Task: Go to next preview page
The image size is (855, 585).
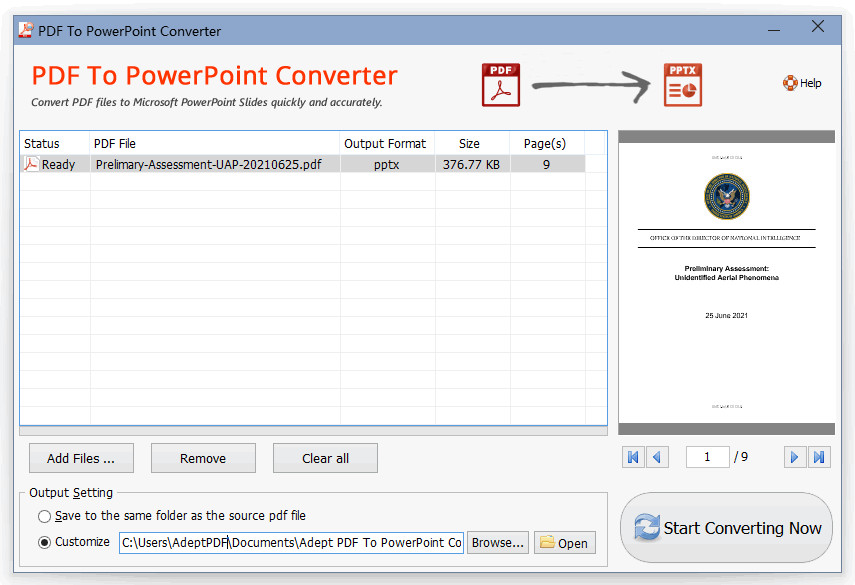Action: click(794, 457)
